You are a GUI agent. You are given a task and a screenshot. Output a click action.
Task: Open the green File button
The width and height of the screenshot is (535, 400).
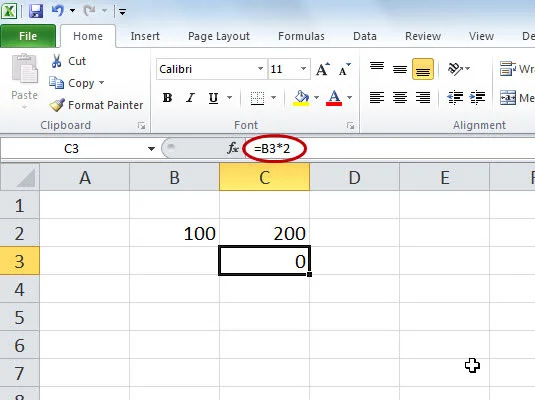point(28,36)
